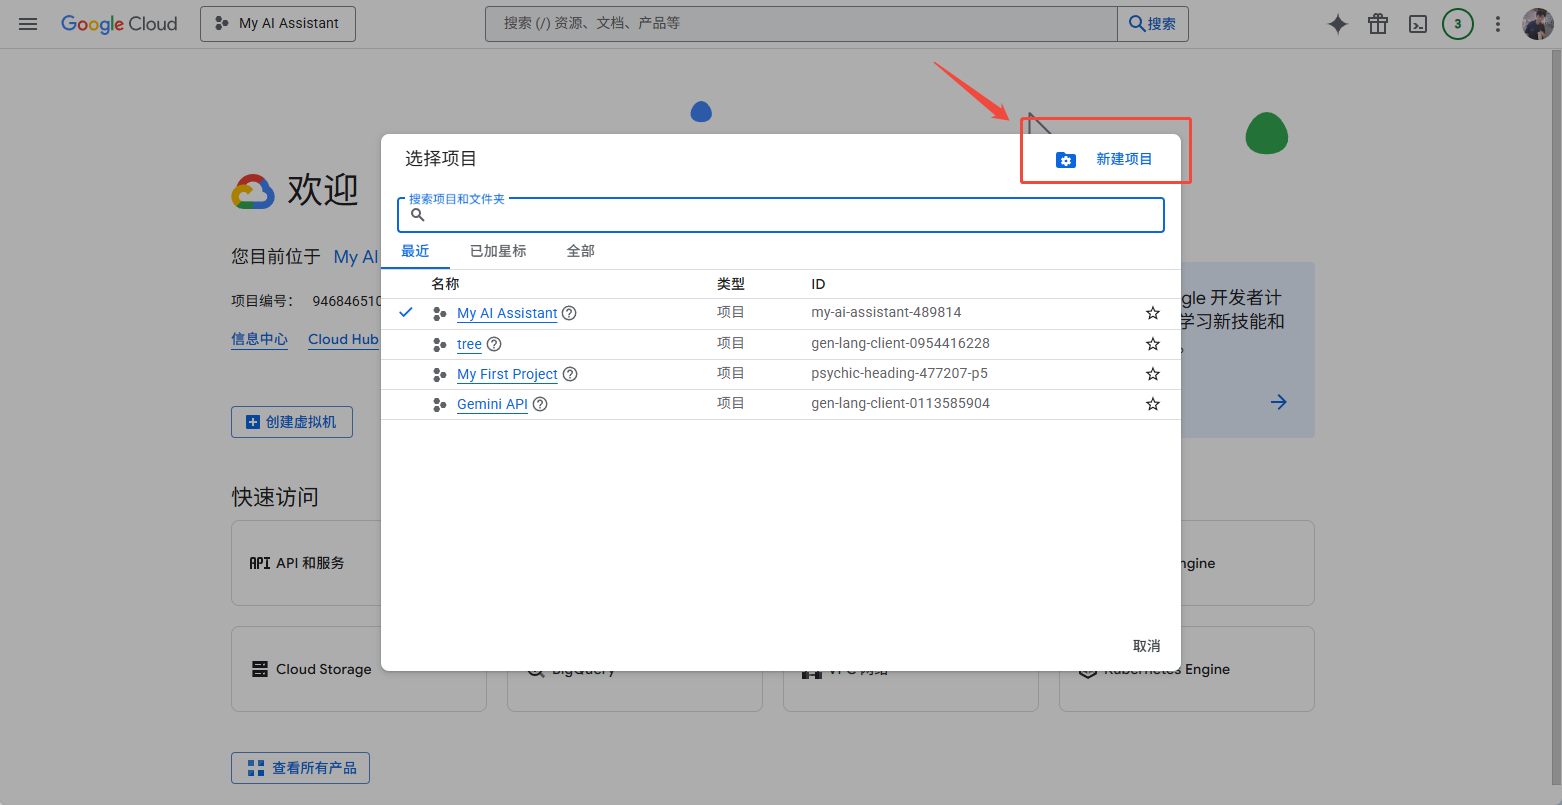This screenshot has height=805, width=1562.
Task: Click help icon next to My AI Assistant
Action: coord(569,313)
